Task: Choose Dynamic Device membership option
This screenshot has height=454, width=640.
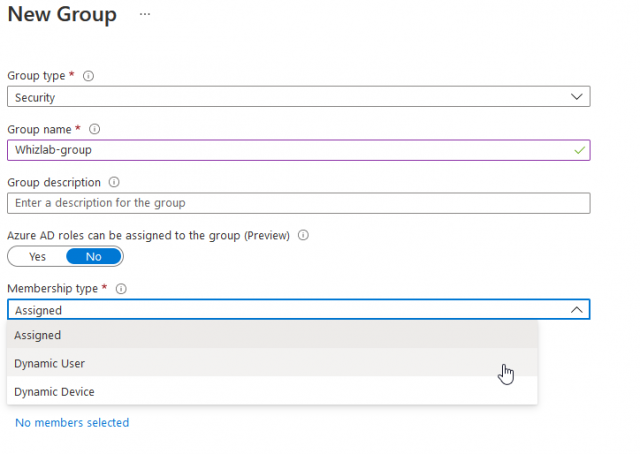Action: (x=54, y=392)
